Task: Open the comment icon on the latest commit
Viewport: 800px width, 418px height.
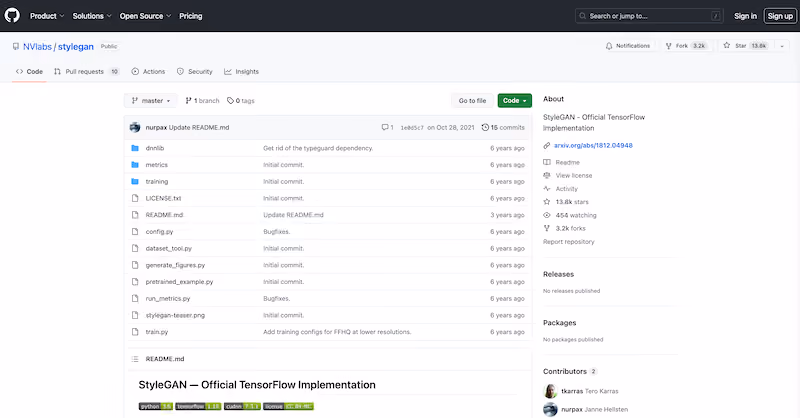Action: [385, 128]
